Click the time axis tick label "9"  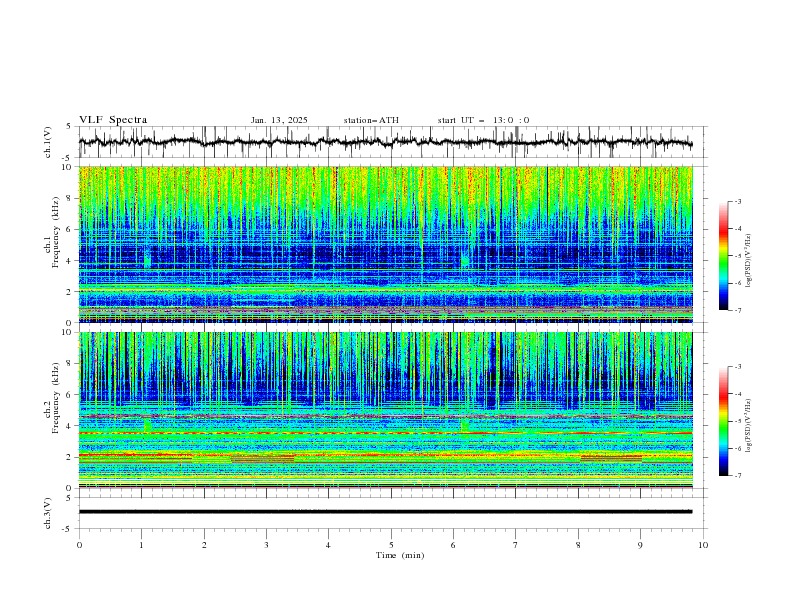[x=640, y=545]
